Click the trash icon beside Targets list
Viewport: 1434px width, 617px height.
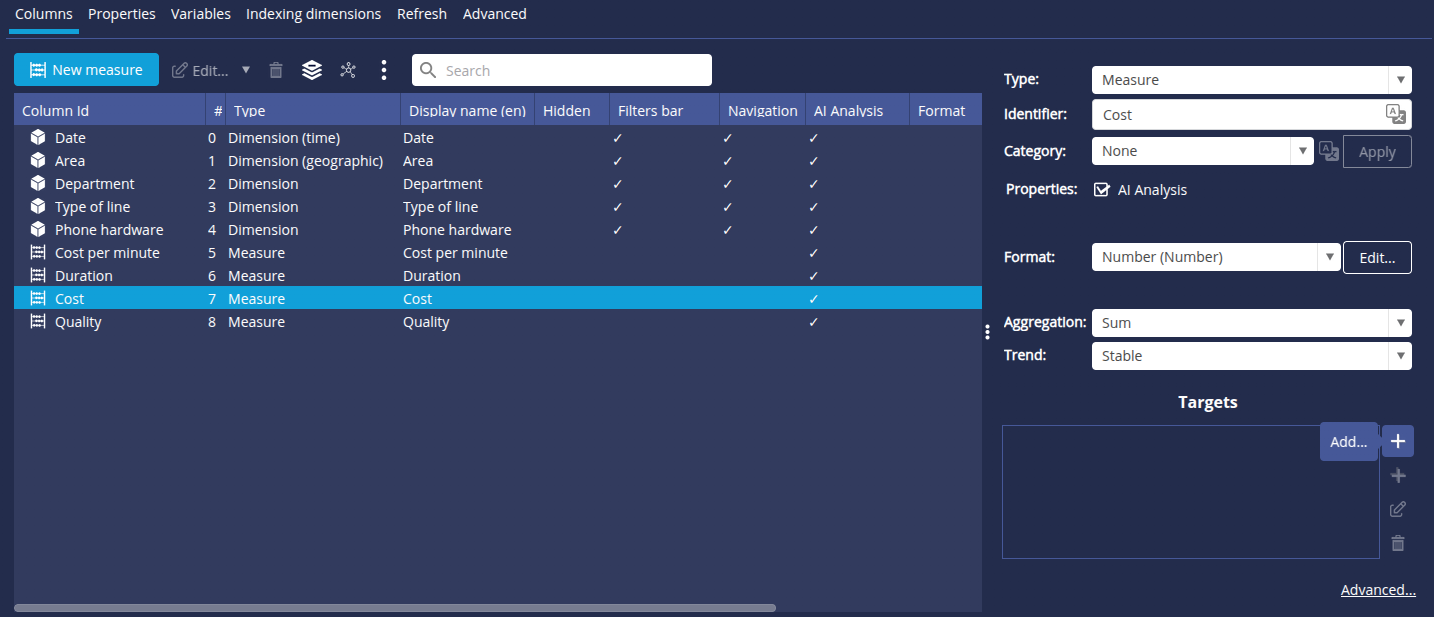pyautogui.click(x=1398, y=543)
